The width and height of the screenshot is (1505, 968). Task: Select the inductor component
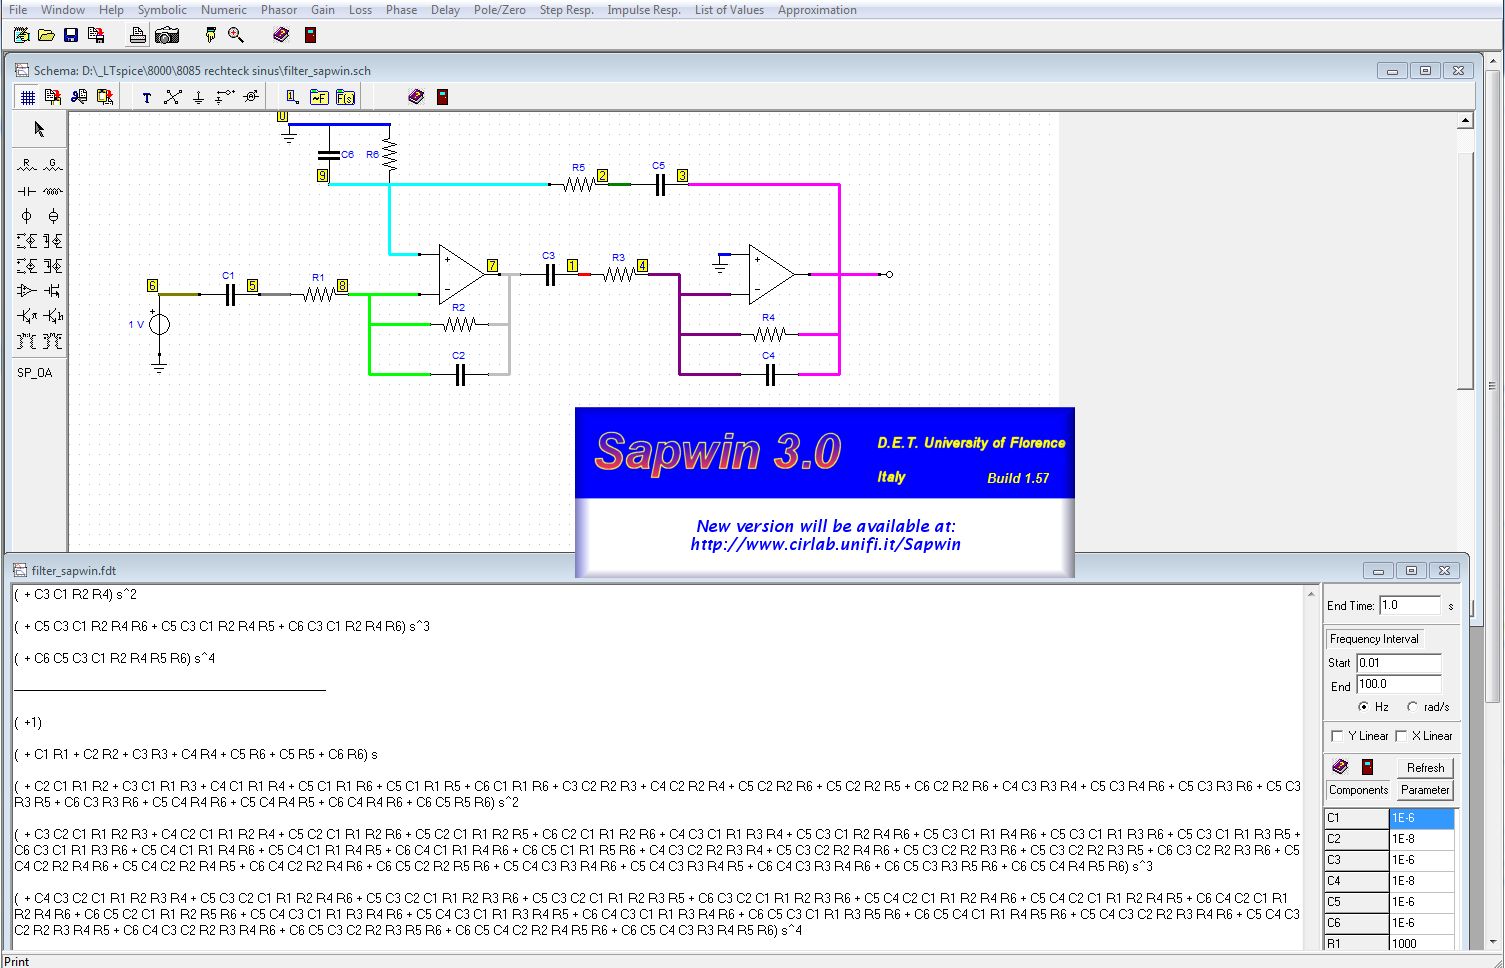point(53,191)
